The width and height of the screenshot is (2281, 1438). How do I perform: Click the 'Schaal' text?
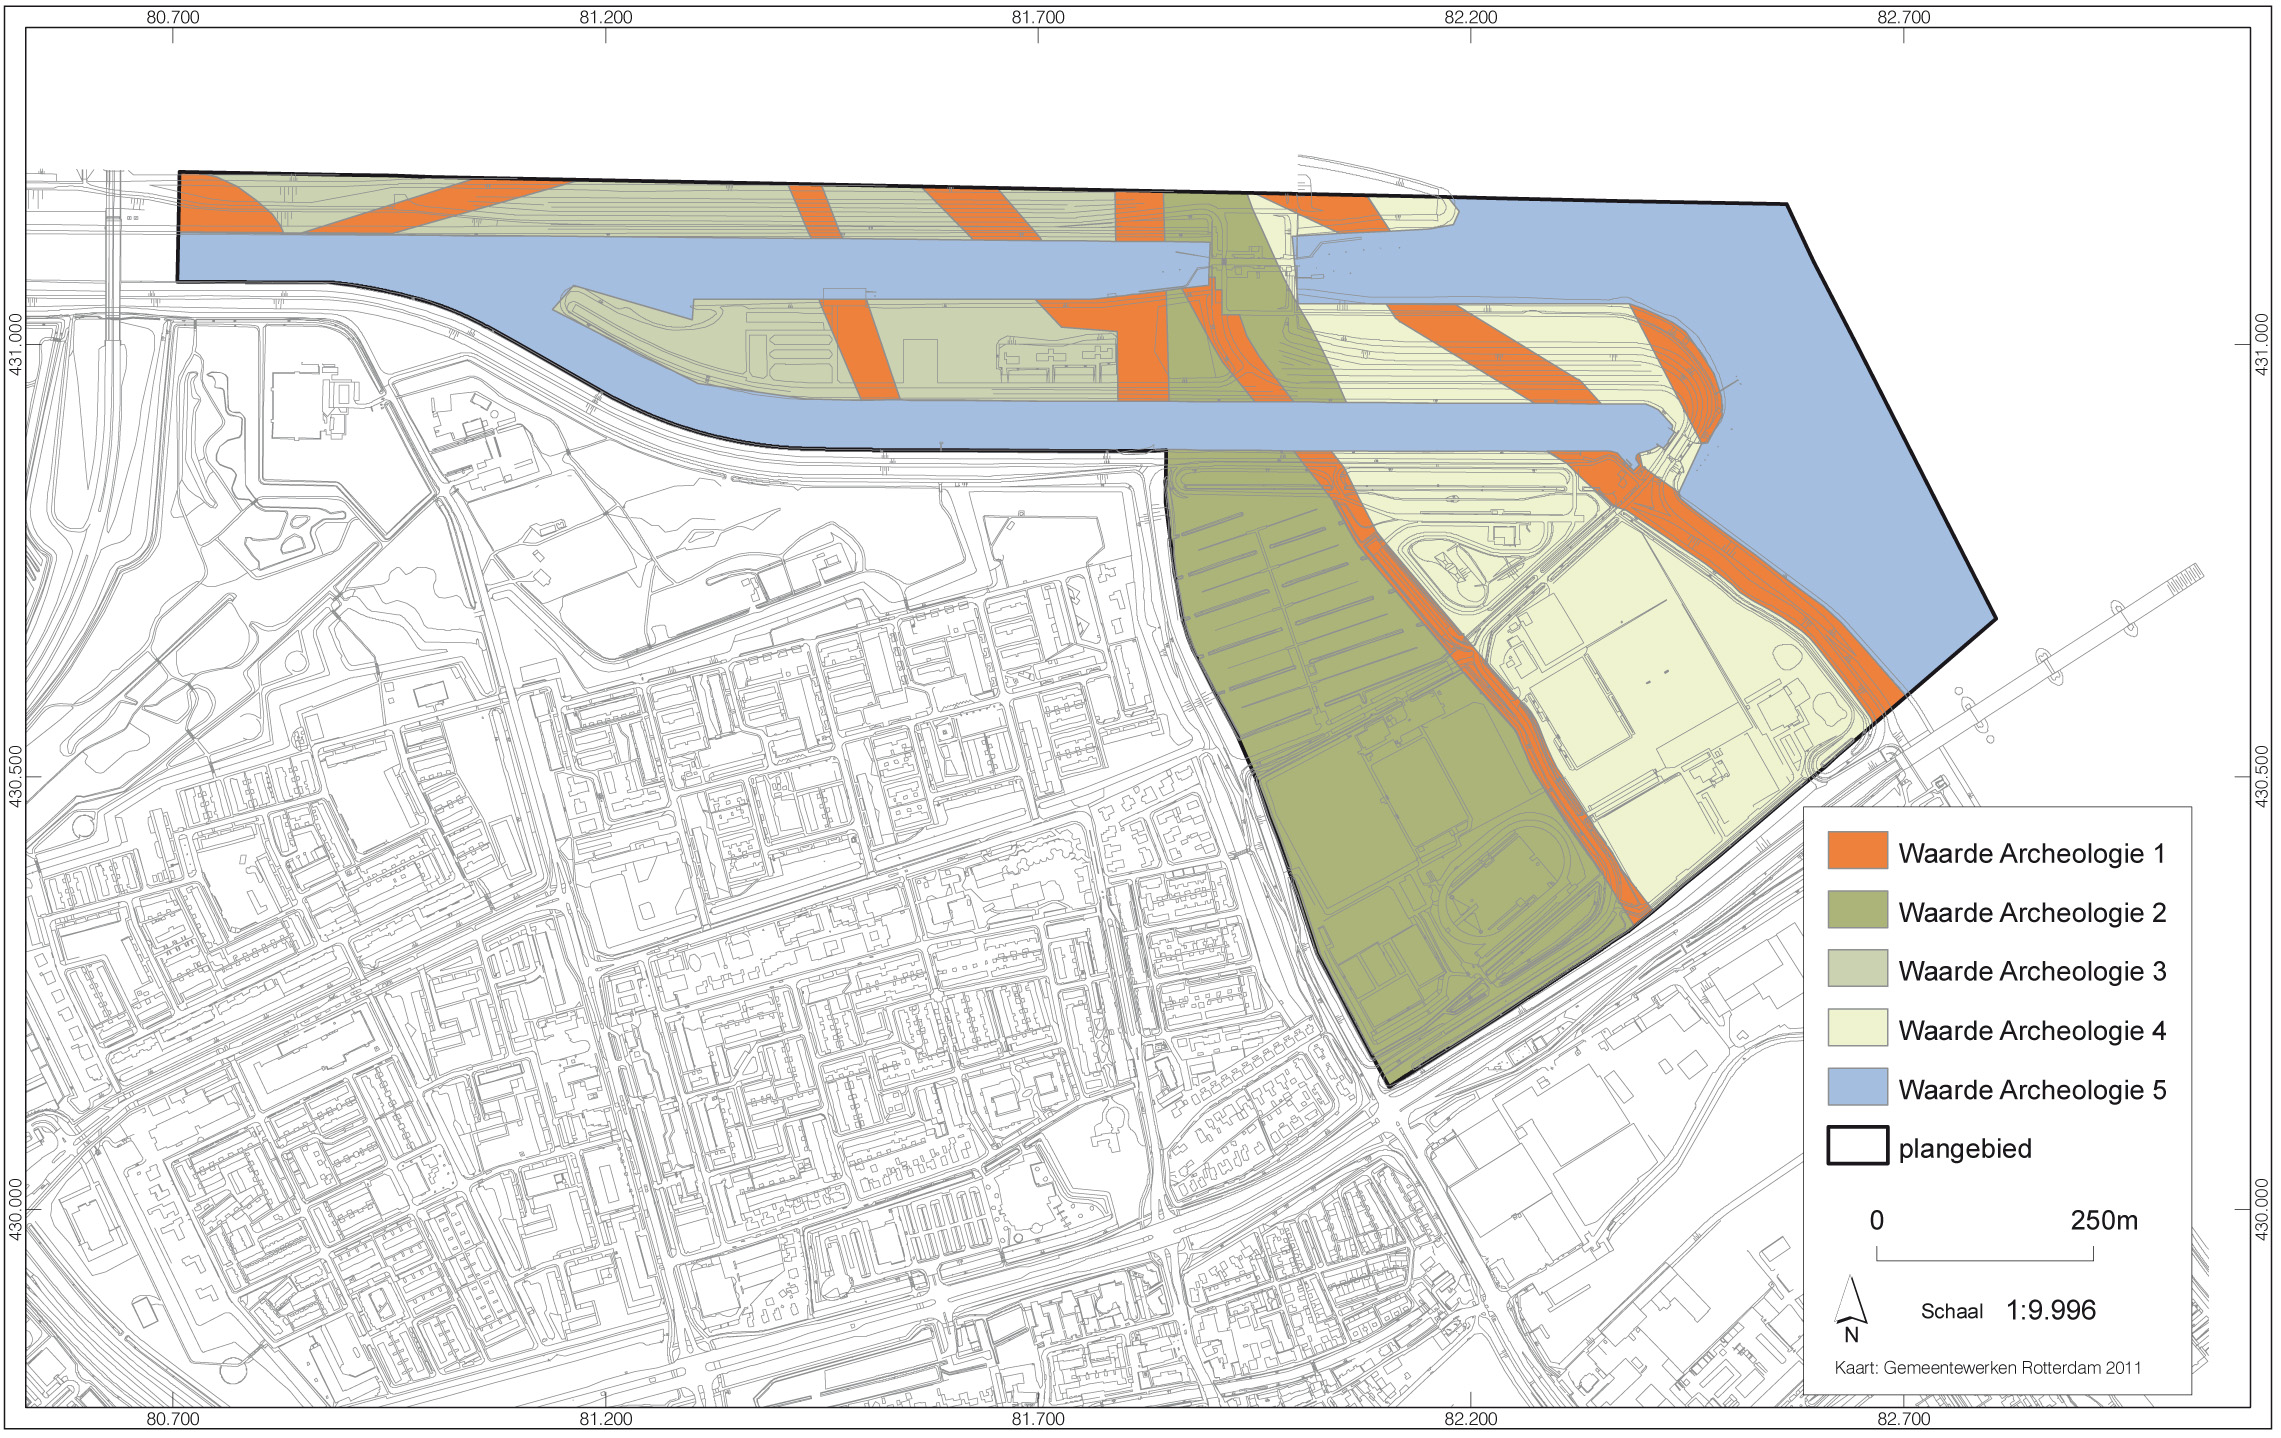(1951, 1312)
